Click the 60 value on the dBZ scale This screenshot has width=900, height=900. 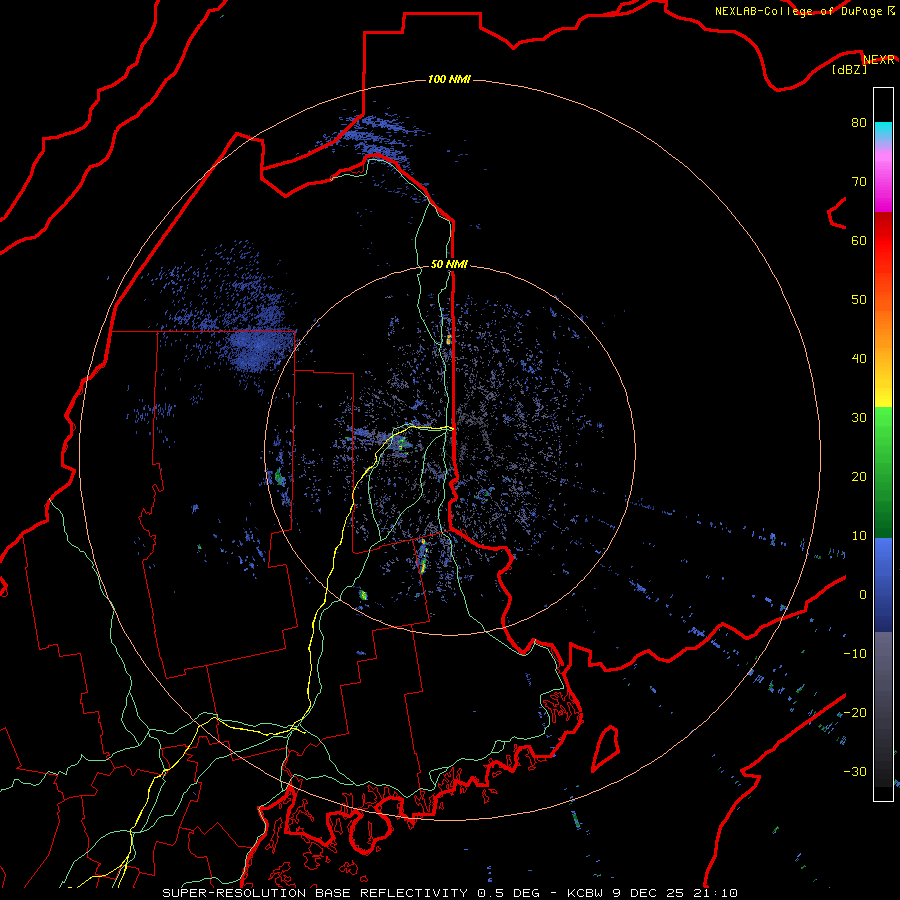coord(859,241)
